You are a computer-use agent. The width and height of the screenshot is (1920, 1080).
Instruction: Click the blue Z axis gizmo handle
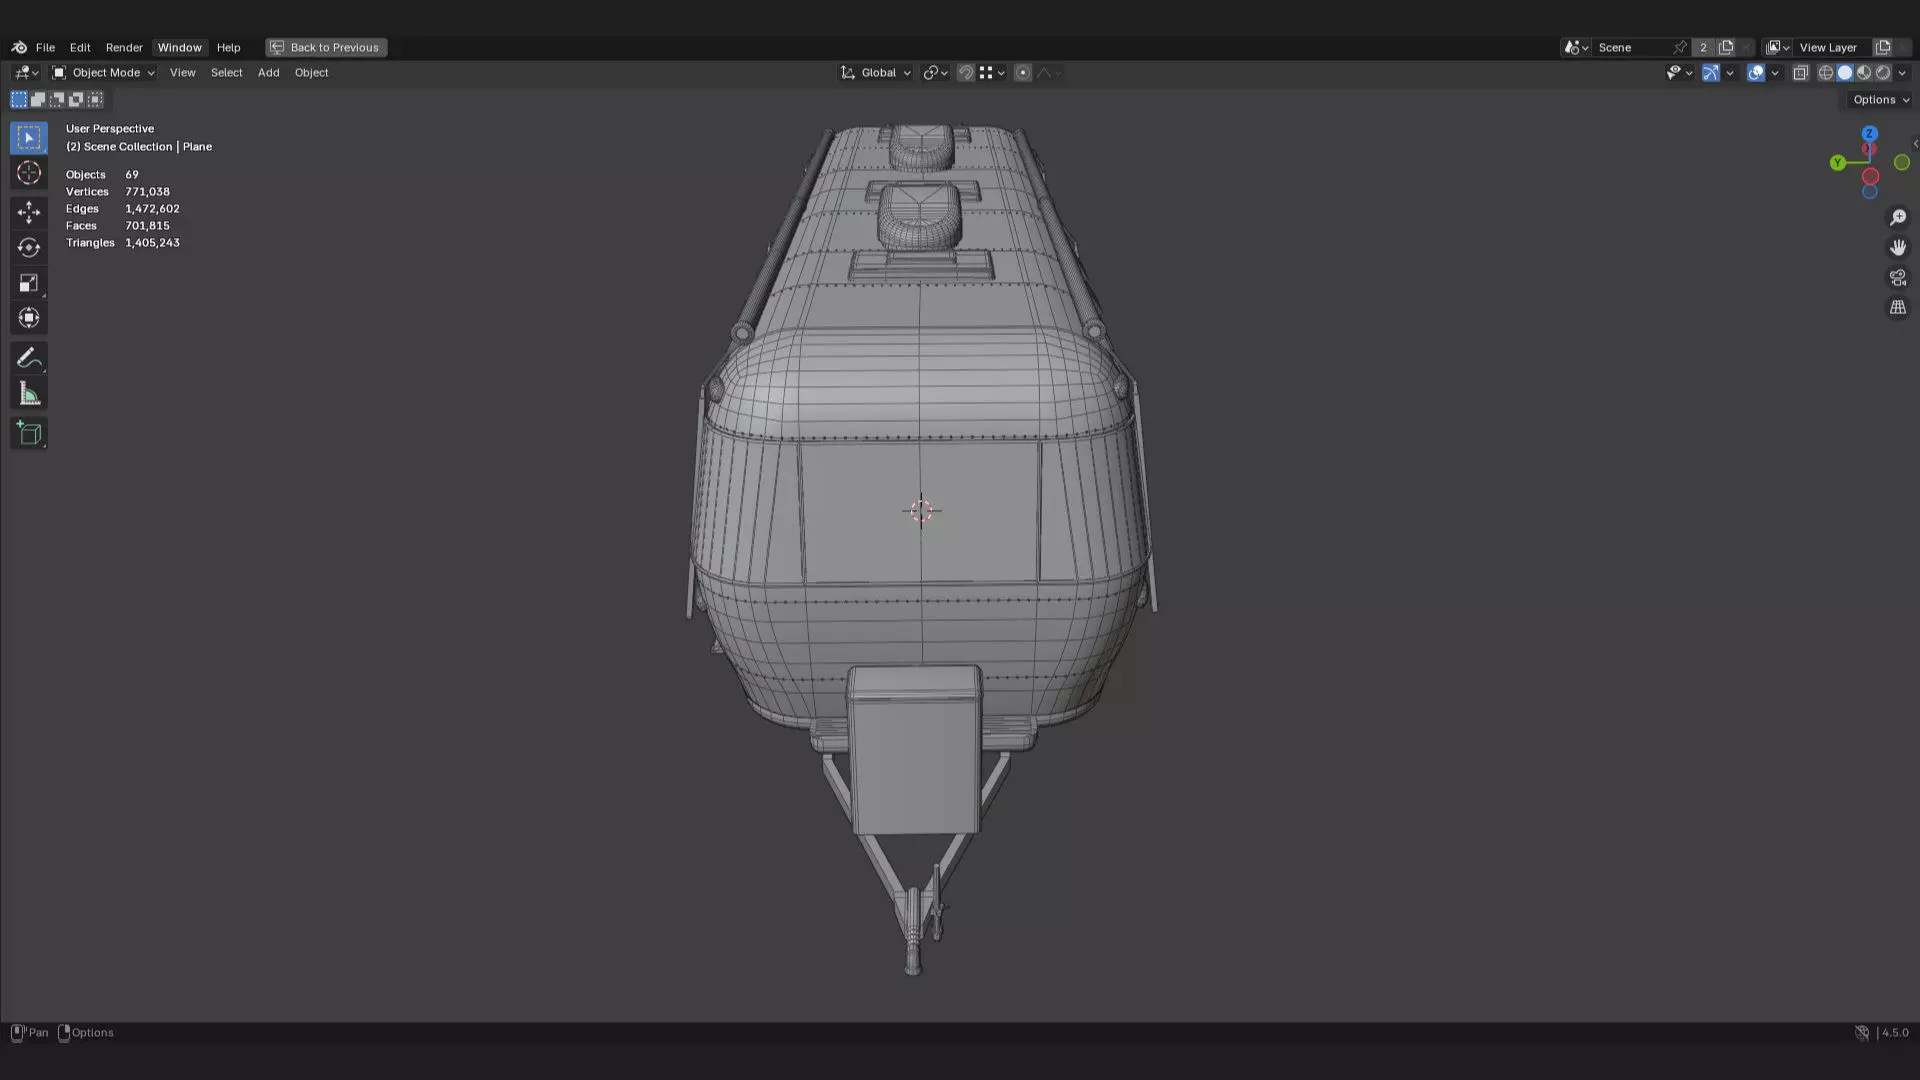point(1869,133)
